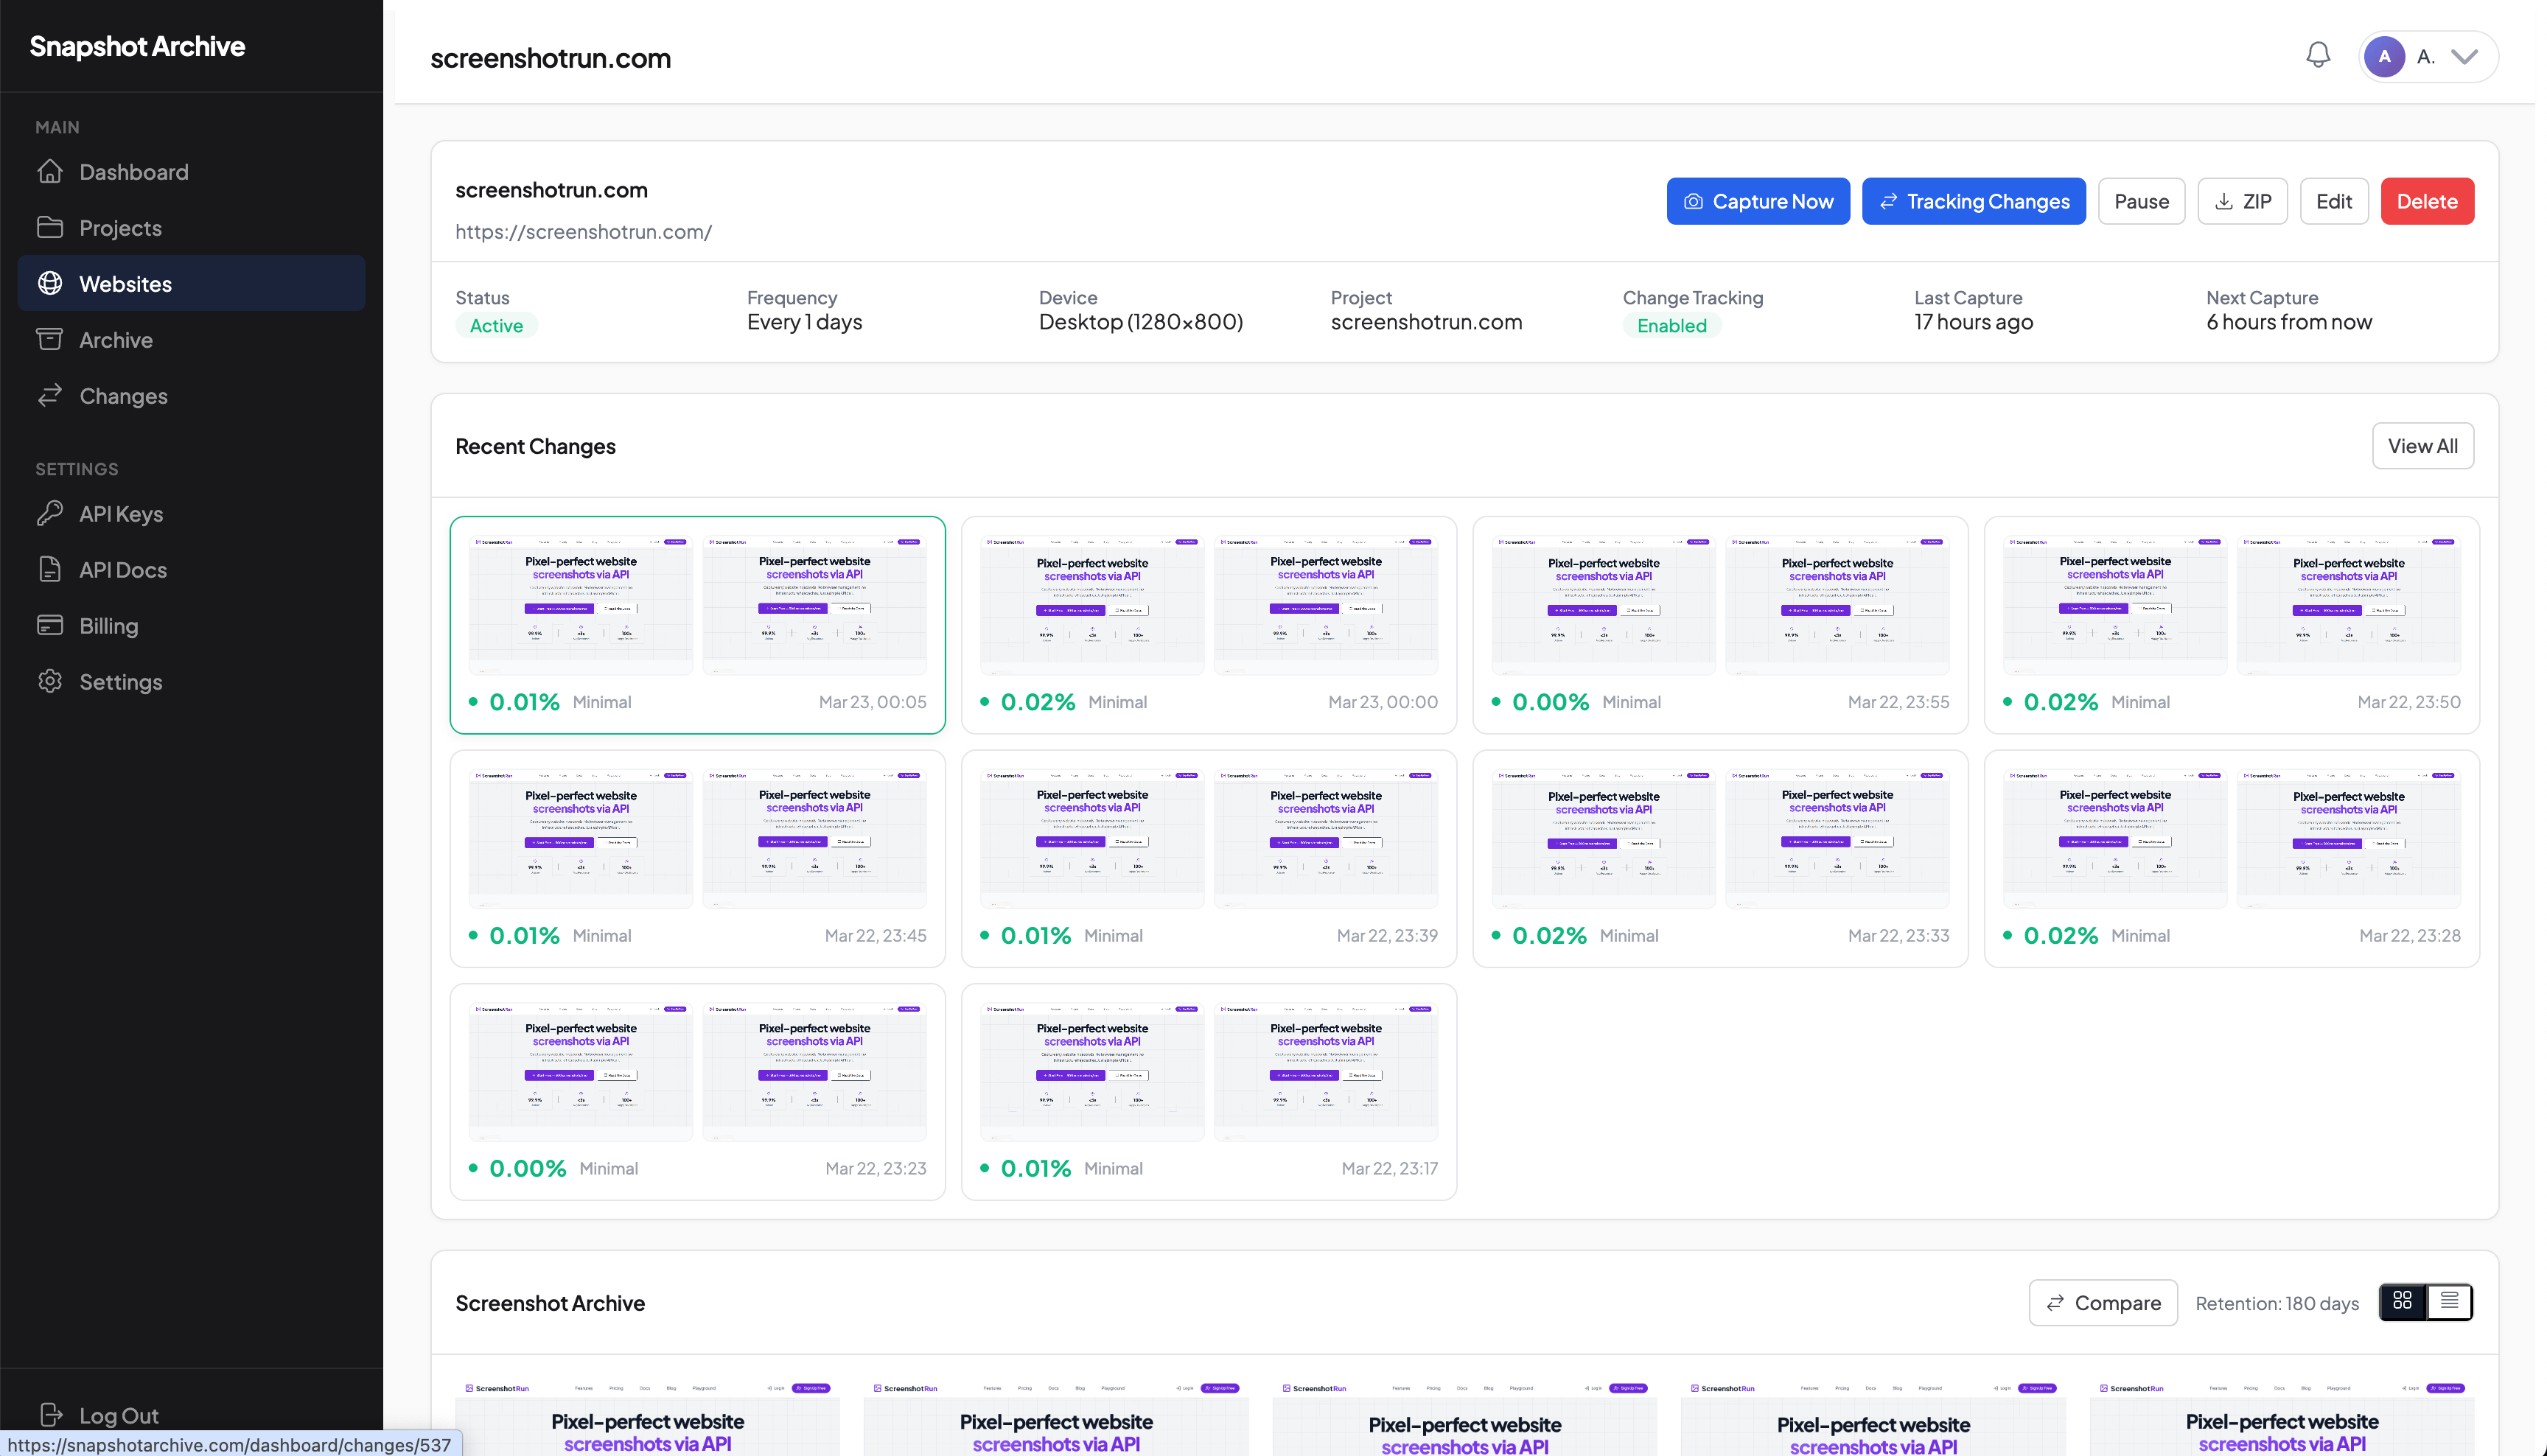Image resolution: width=2547 pixels, height=1456 pixels.
Task: Open the Mar 22, 23:23 change card
Action: point(698,1092)
